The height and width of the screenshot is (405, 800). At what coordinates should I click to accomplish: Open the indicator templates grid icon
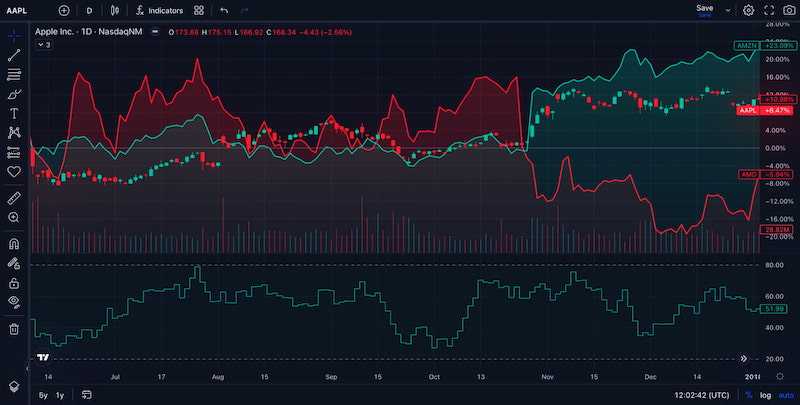[199, 10]
